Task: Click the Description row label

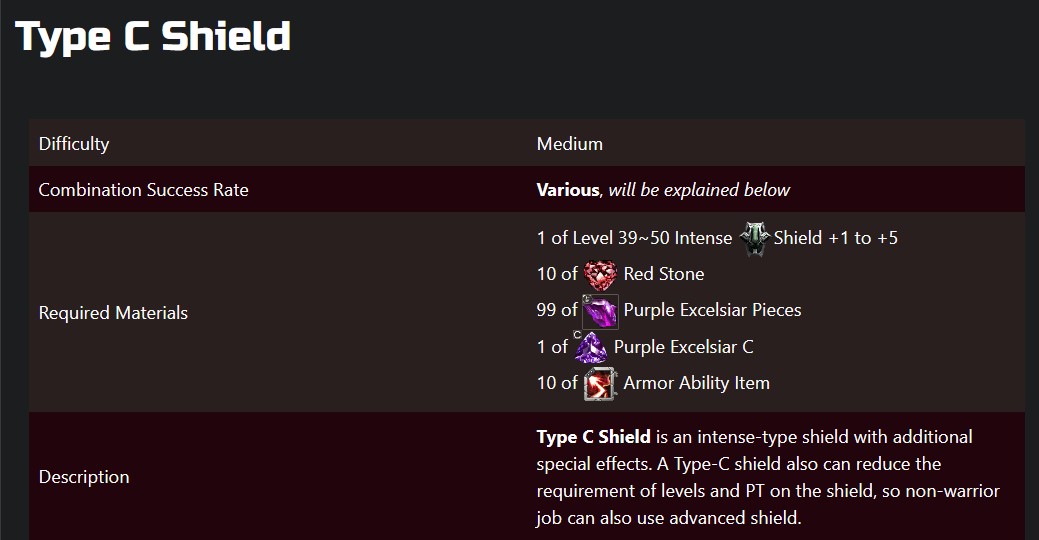Action: [x=84, y=477]
